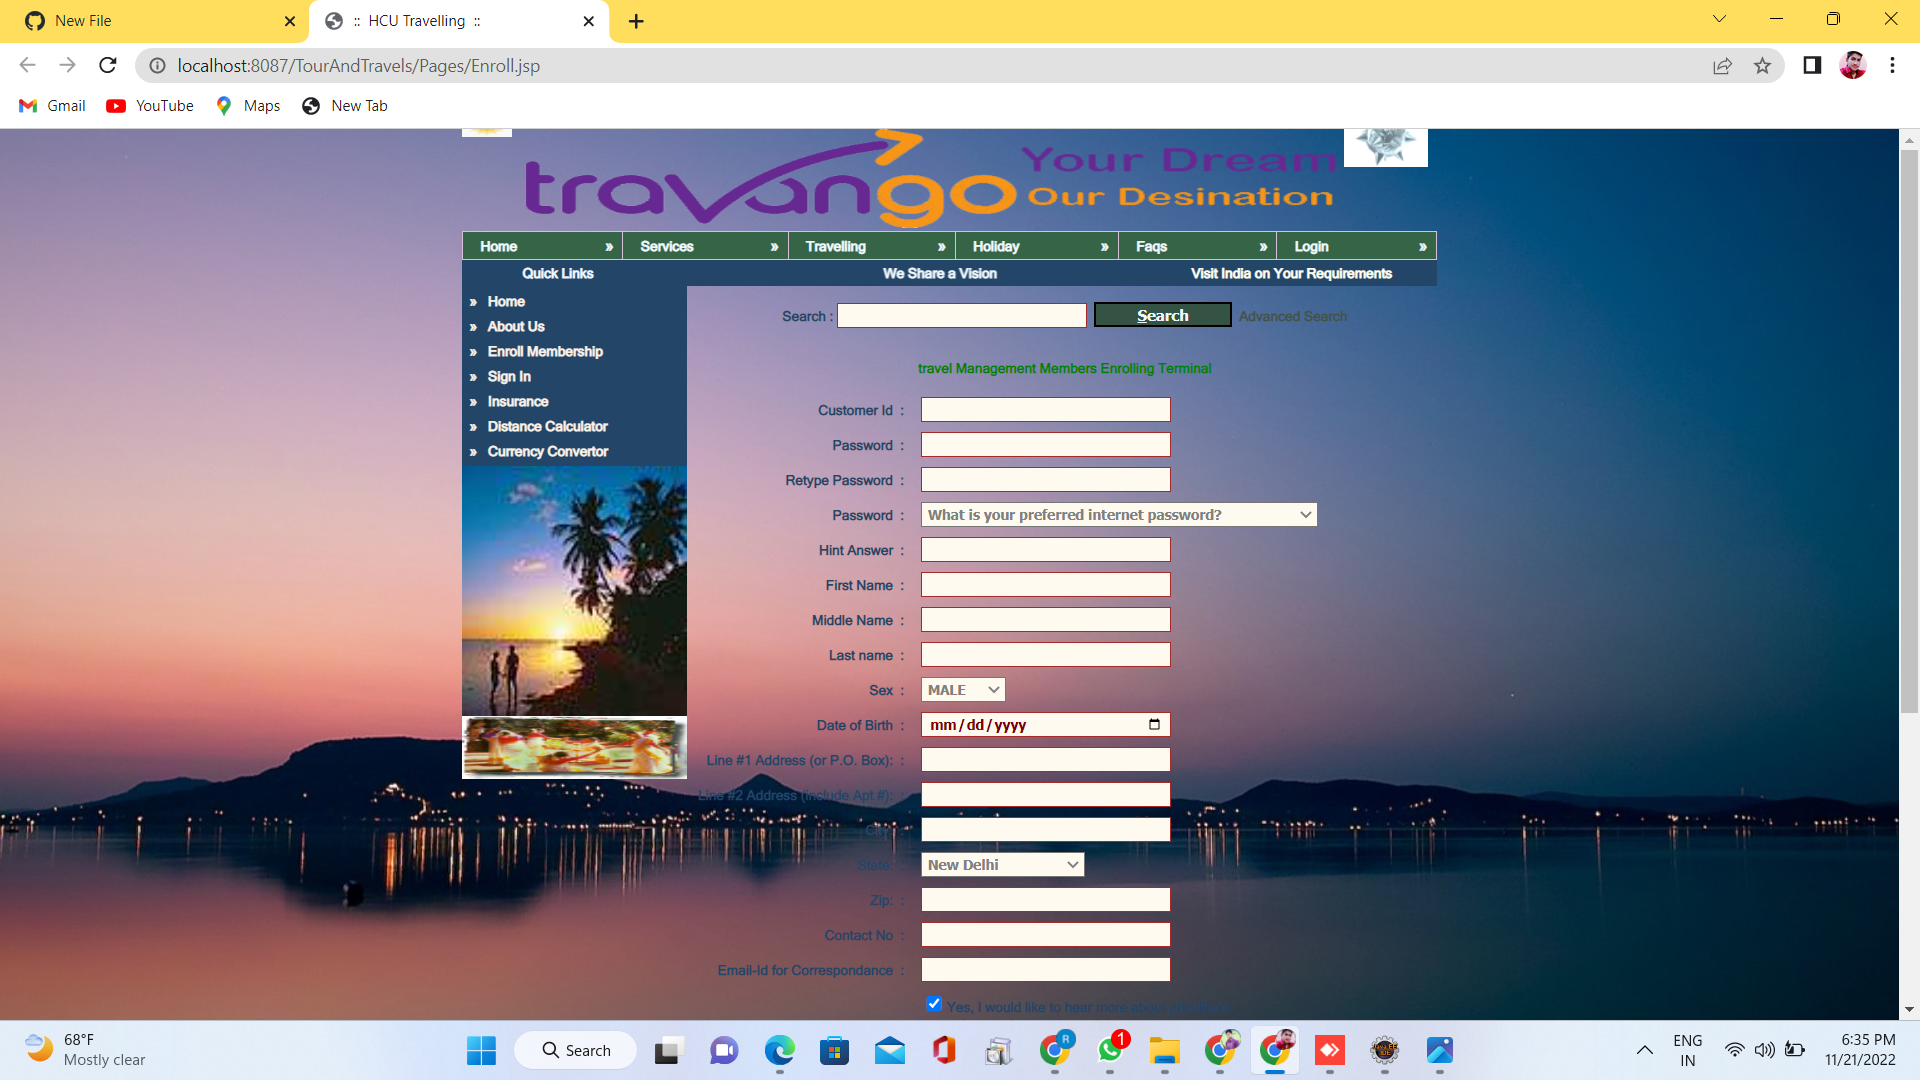Viewport: 1920px width, 1080px height.
Task: Click the share icon in the address bar
Action: click(1722, 65)
